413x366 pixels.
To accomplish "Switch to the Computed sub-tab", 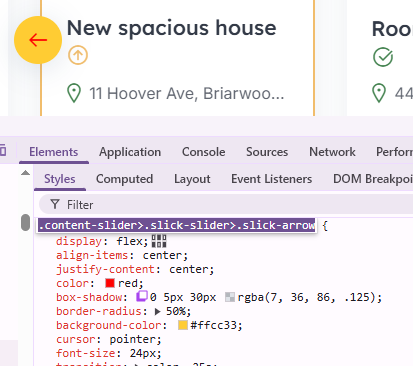I will [125, 179].
